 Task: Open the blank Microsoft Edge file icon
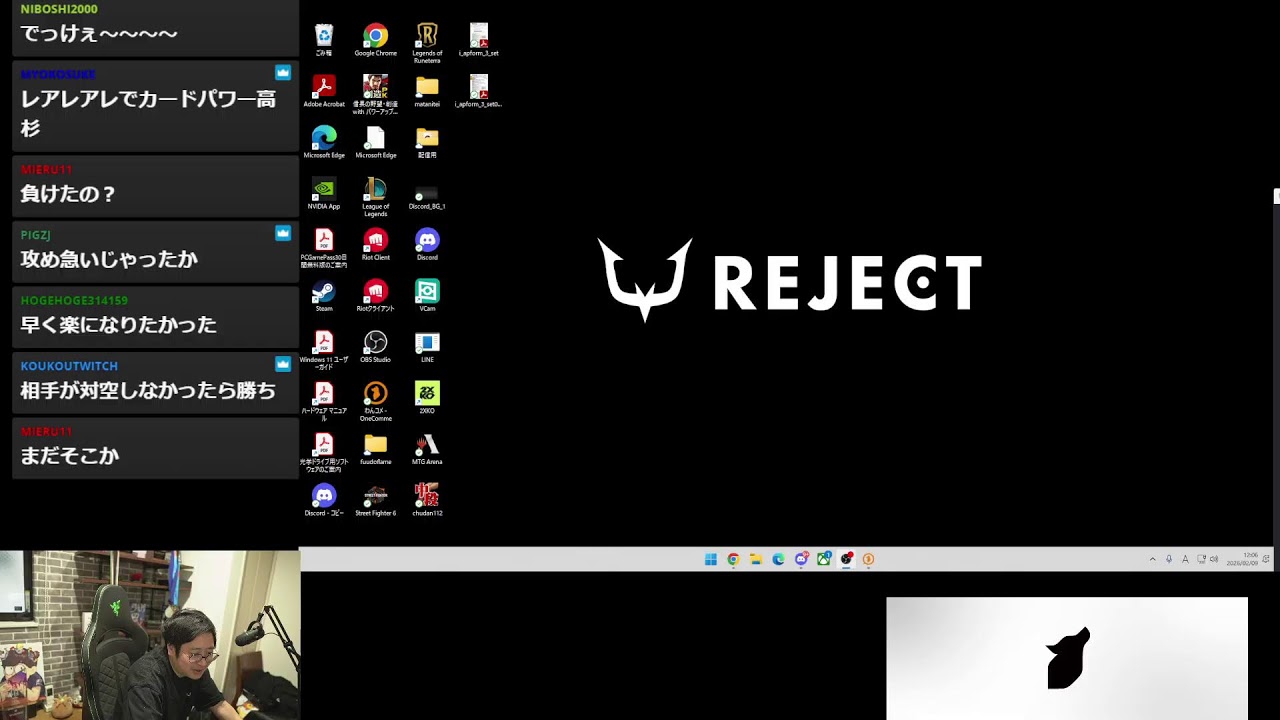point(375,142)
